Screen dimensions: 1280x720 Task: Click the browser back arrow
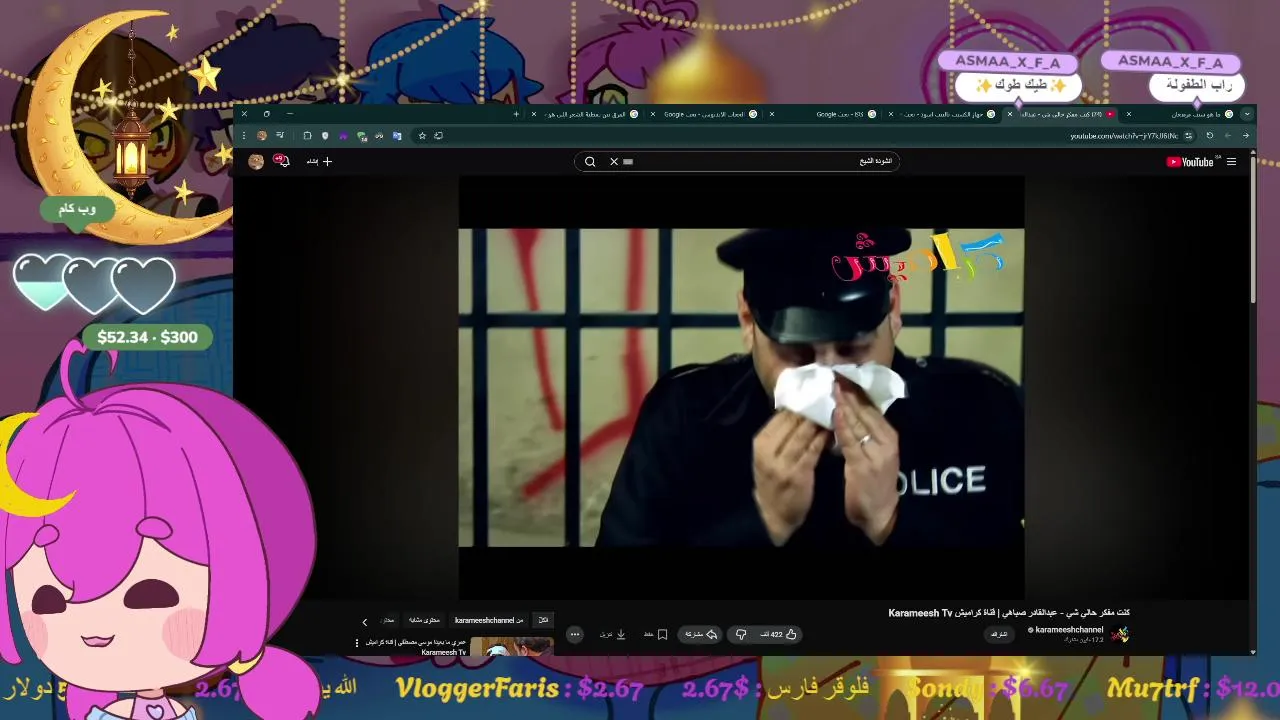[1245, 136]
